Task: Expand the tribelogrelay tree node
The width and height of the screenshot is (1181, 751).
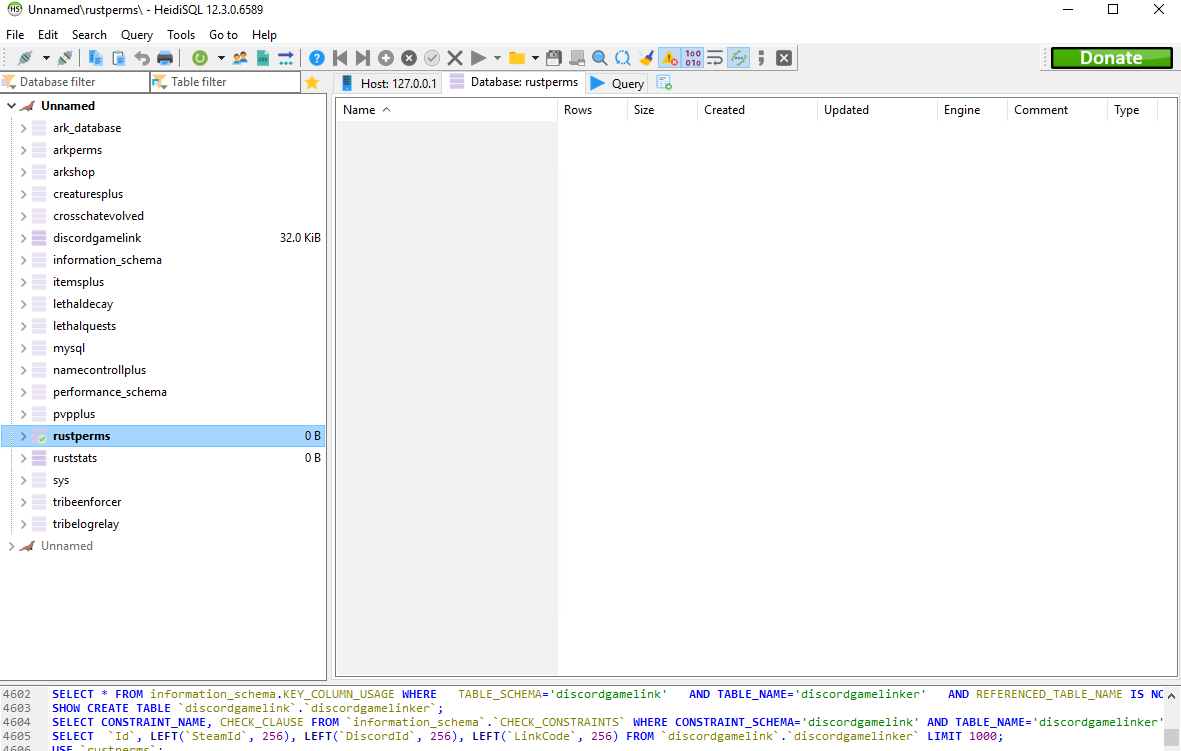Action: coord(23,524)
